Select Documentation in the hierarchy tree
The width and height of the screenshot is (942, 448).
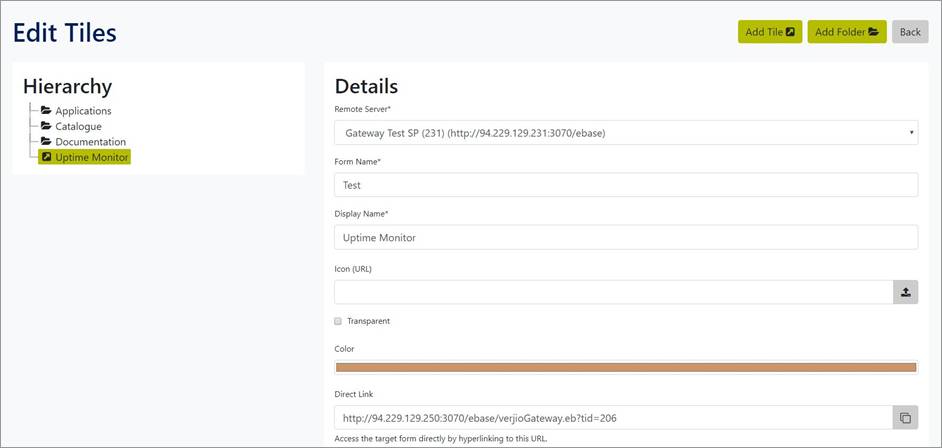90,142
